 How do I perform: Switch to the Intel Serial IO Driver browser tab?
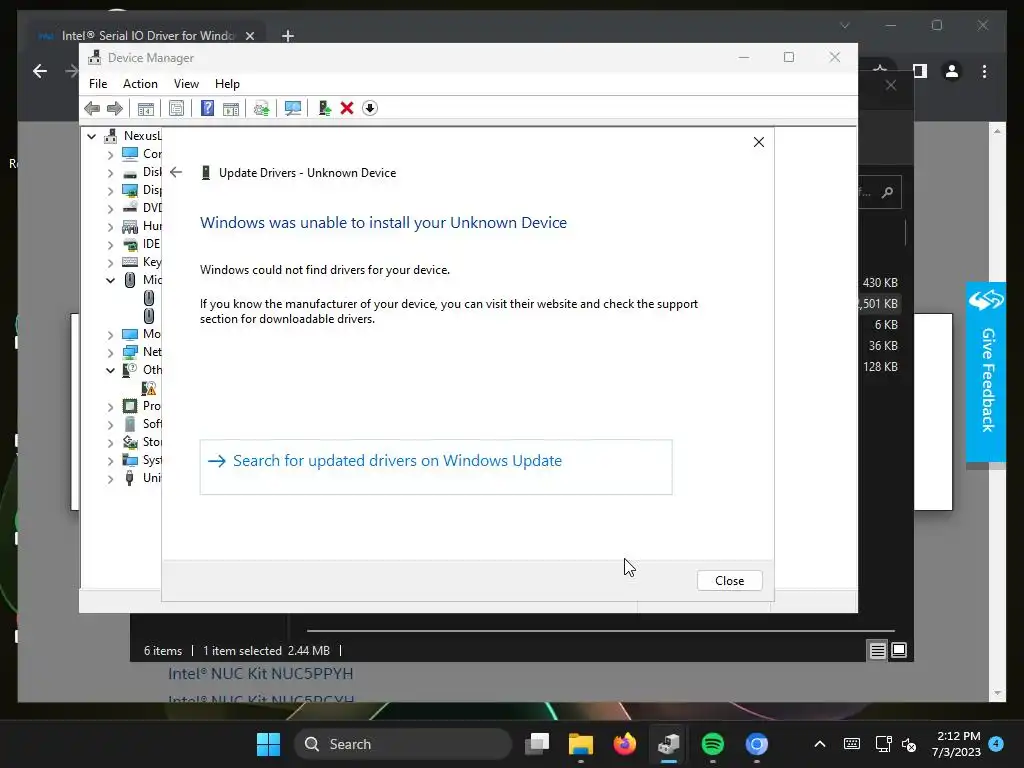pos(146,35)
